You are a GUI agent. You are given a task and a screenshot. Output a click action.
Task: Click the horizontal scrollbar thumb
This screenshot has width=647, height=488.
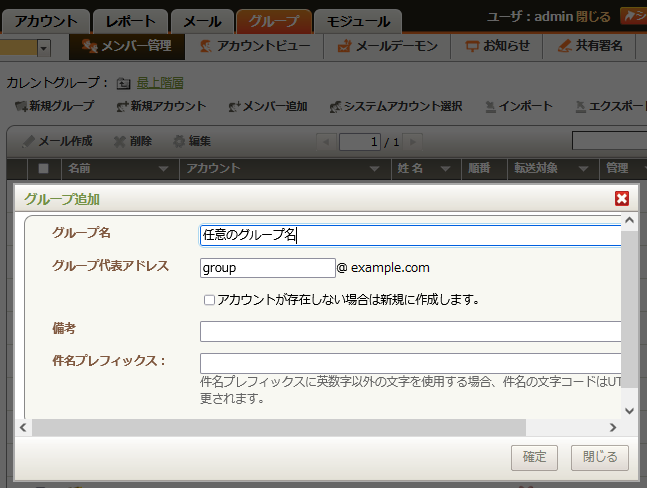click(279, 428)
